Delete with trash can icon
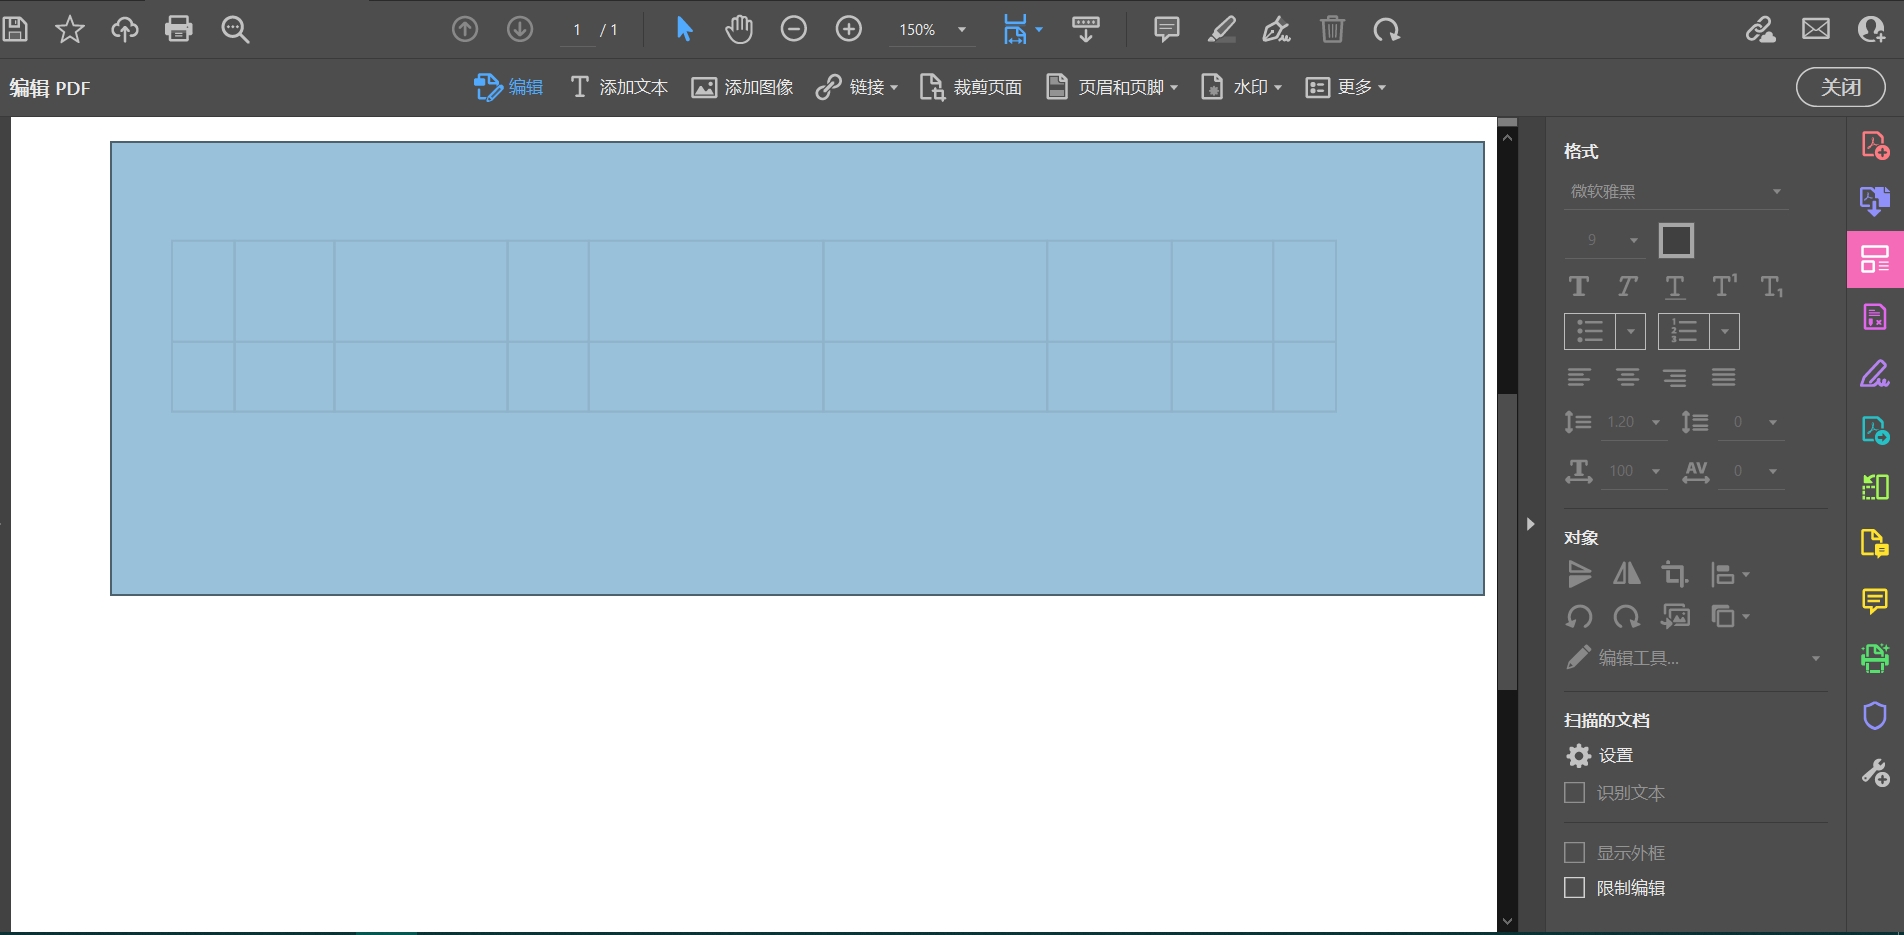This screenshot has height=935, width=1904. [x=1332, y=29]
